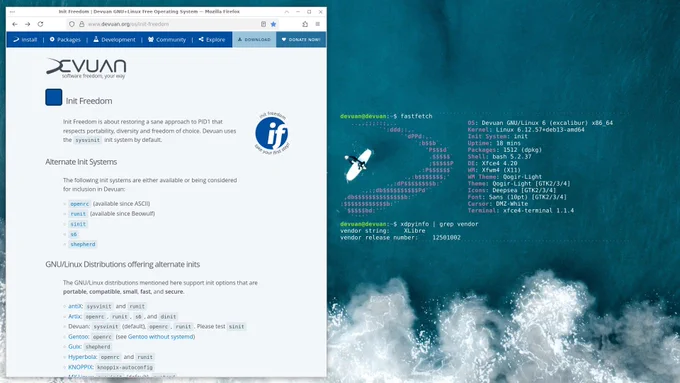Click terminal line 'OS: Devuan GNU/Linux 6'
The height and width of the screenshot is (383, 680).
pyautogui.click(x=540, y=123)
